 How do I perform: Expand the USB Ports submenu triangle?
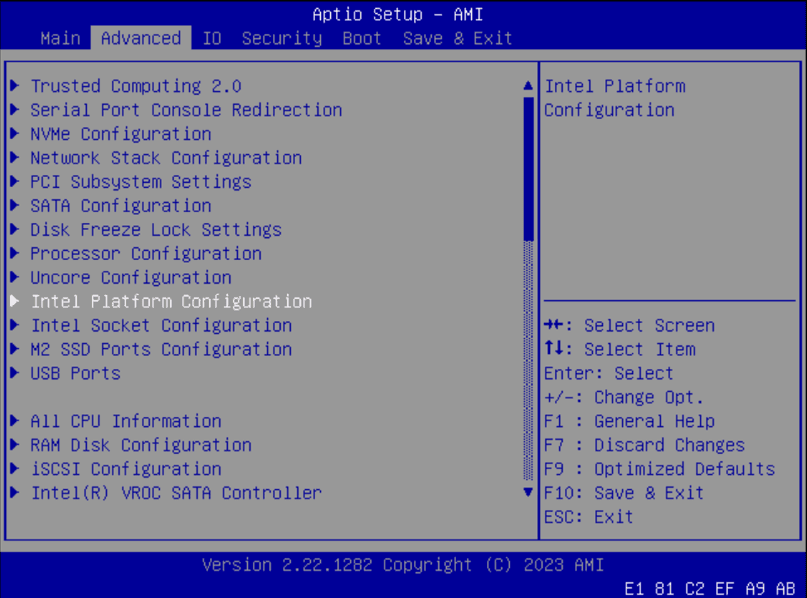(14, 373)
